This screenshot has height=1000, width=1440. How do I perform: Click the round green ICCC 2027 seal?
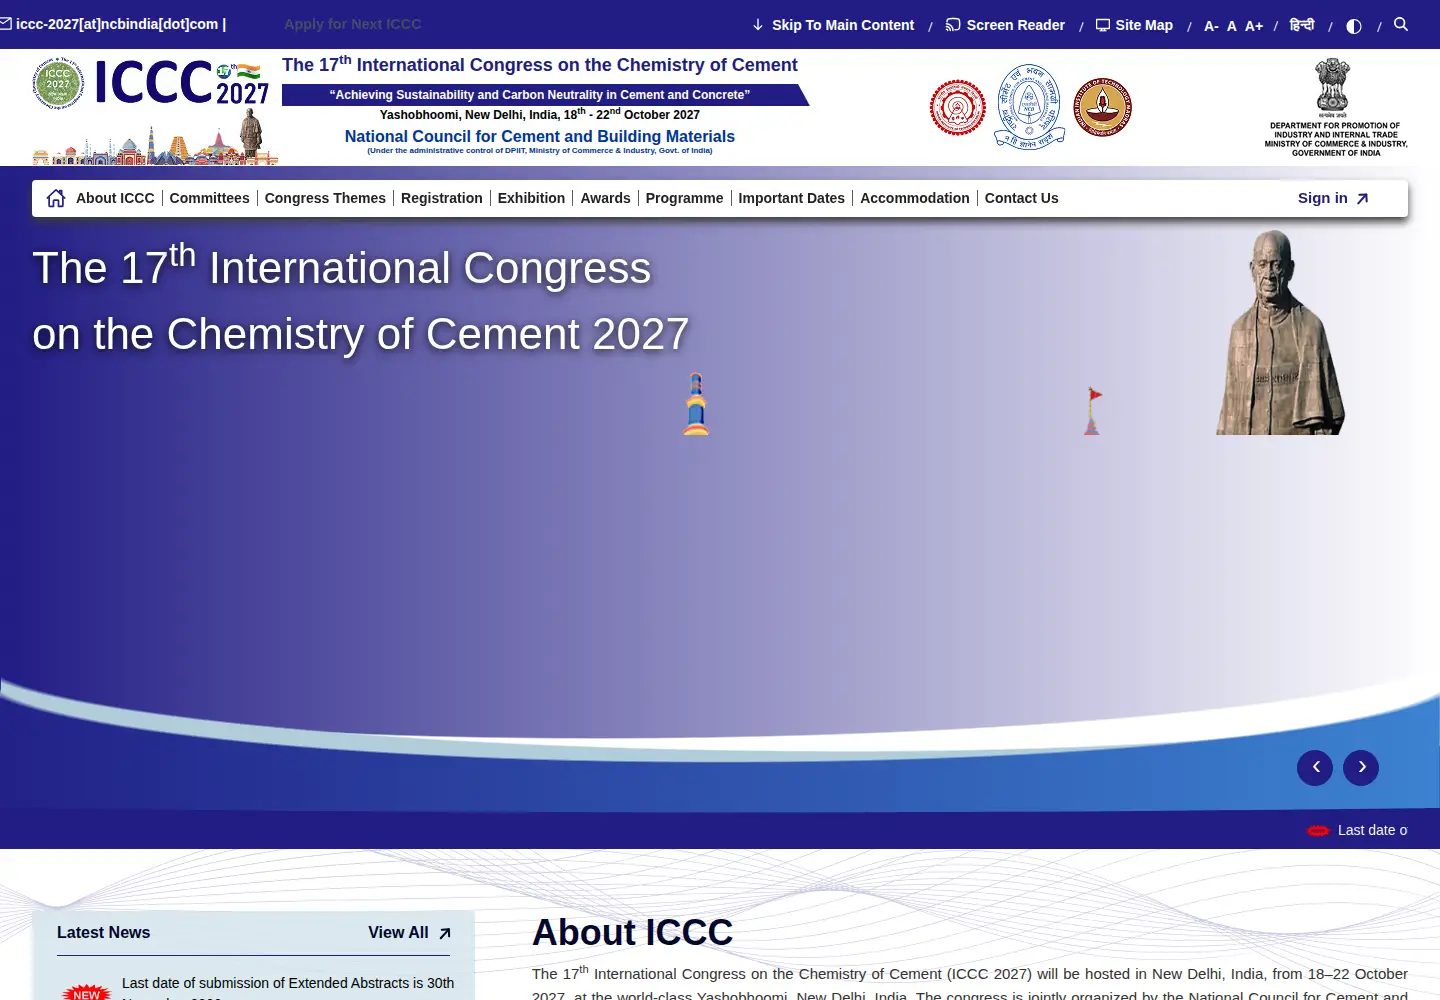click(58, 83)
